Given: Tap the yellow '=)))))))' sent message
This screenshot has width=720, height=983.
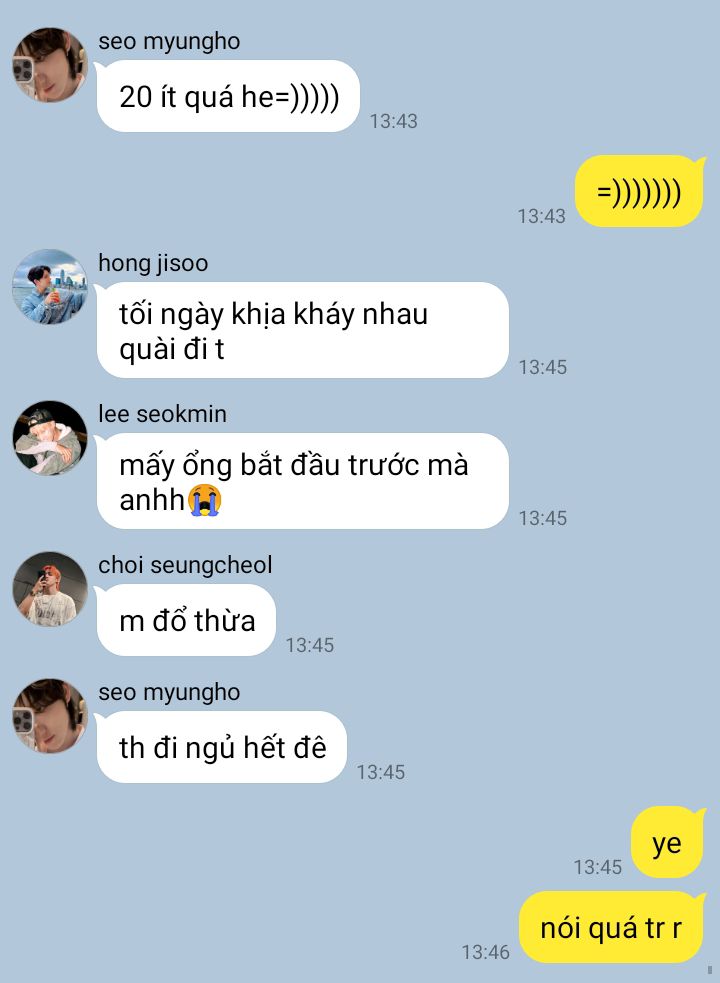Looking at the screenshot, I should pyautogui.click(x=639, y=191).
